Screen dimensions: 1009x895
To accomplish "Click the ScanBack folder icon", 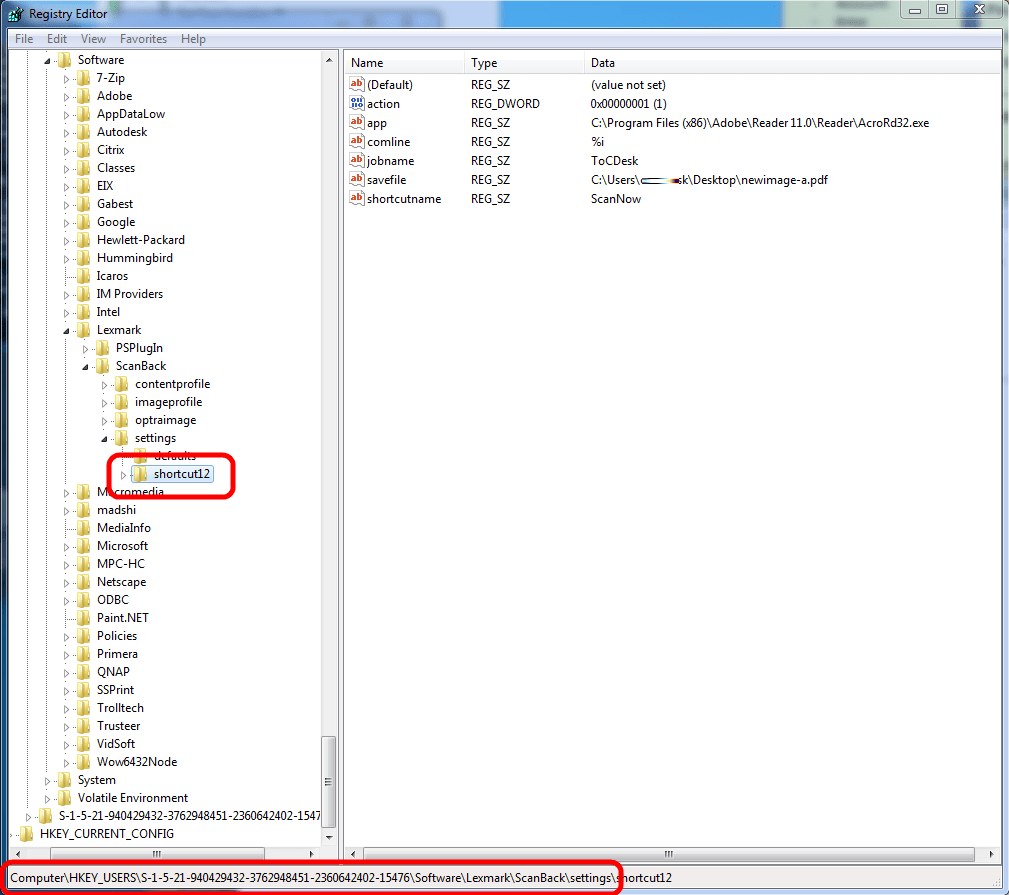I will (103, 366).
